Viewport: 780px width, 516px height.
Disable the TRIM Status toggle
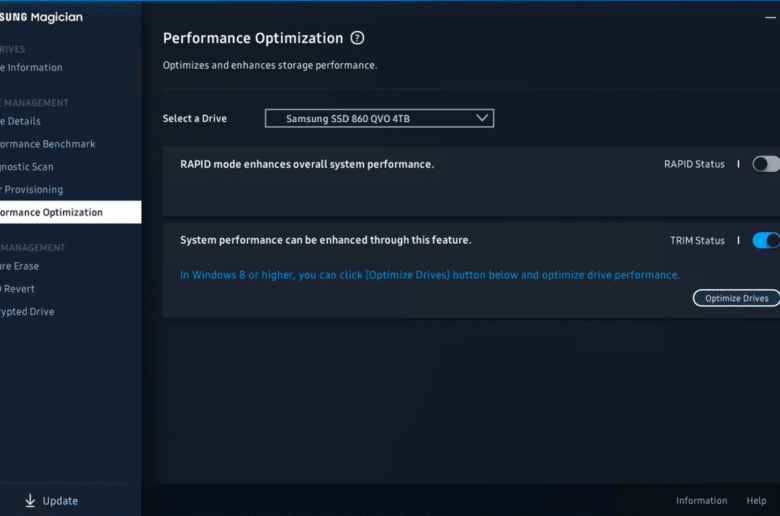click(x=766, y=240)
